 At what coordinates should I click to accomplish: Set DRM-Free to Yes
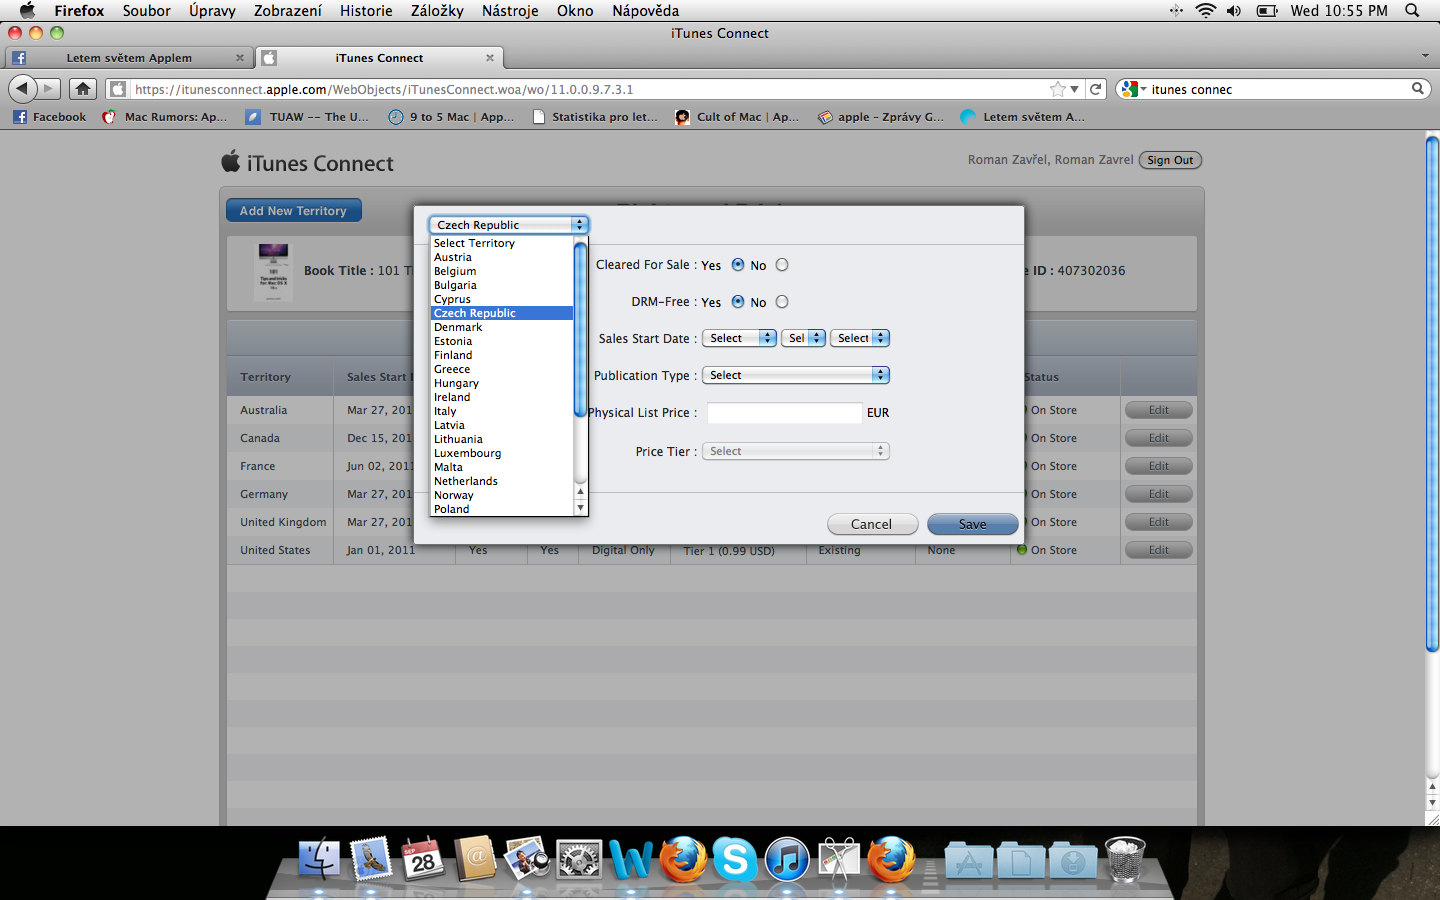point(738,302)
